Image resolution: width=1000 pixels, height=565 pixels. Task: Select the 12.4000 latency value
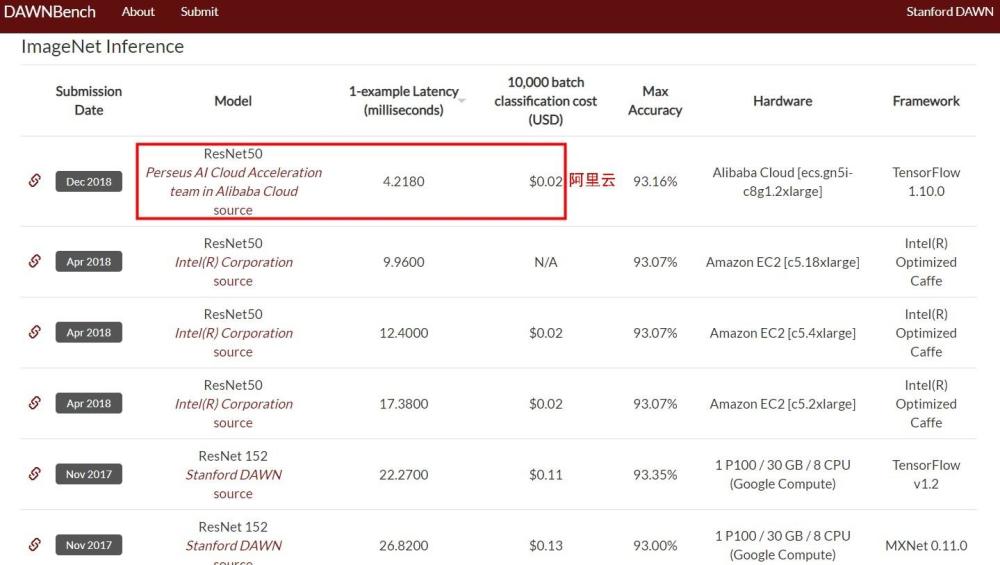403,333
